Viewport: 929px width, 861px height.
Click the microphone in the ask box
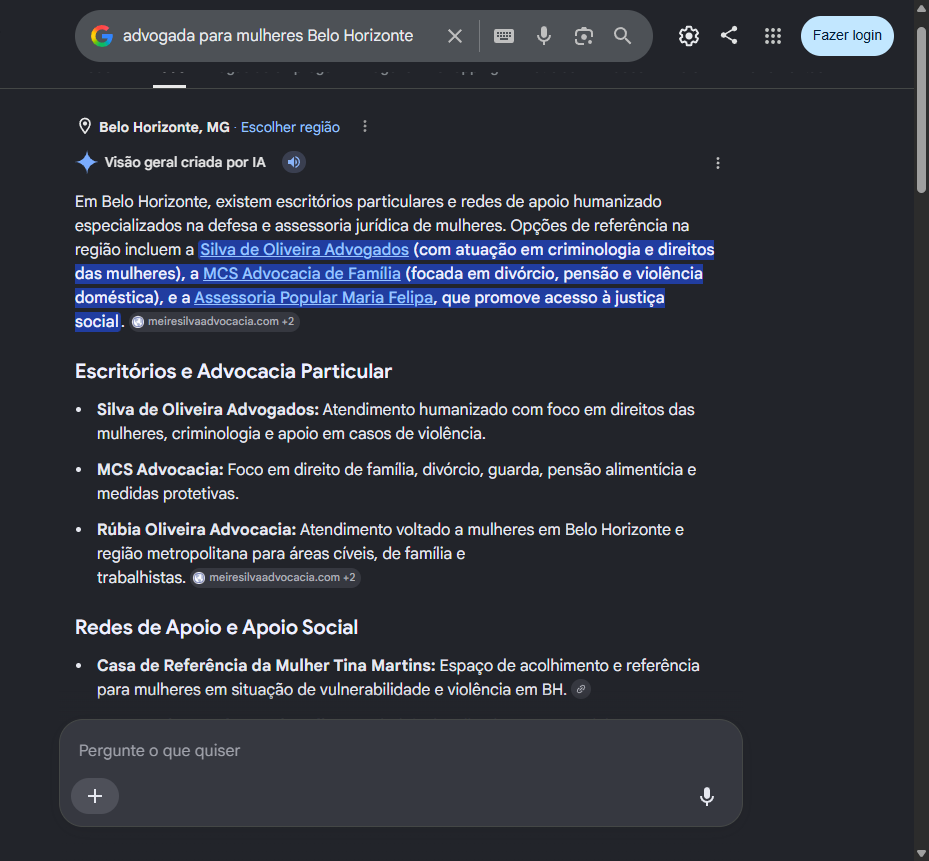pos(706,796)
